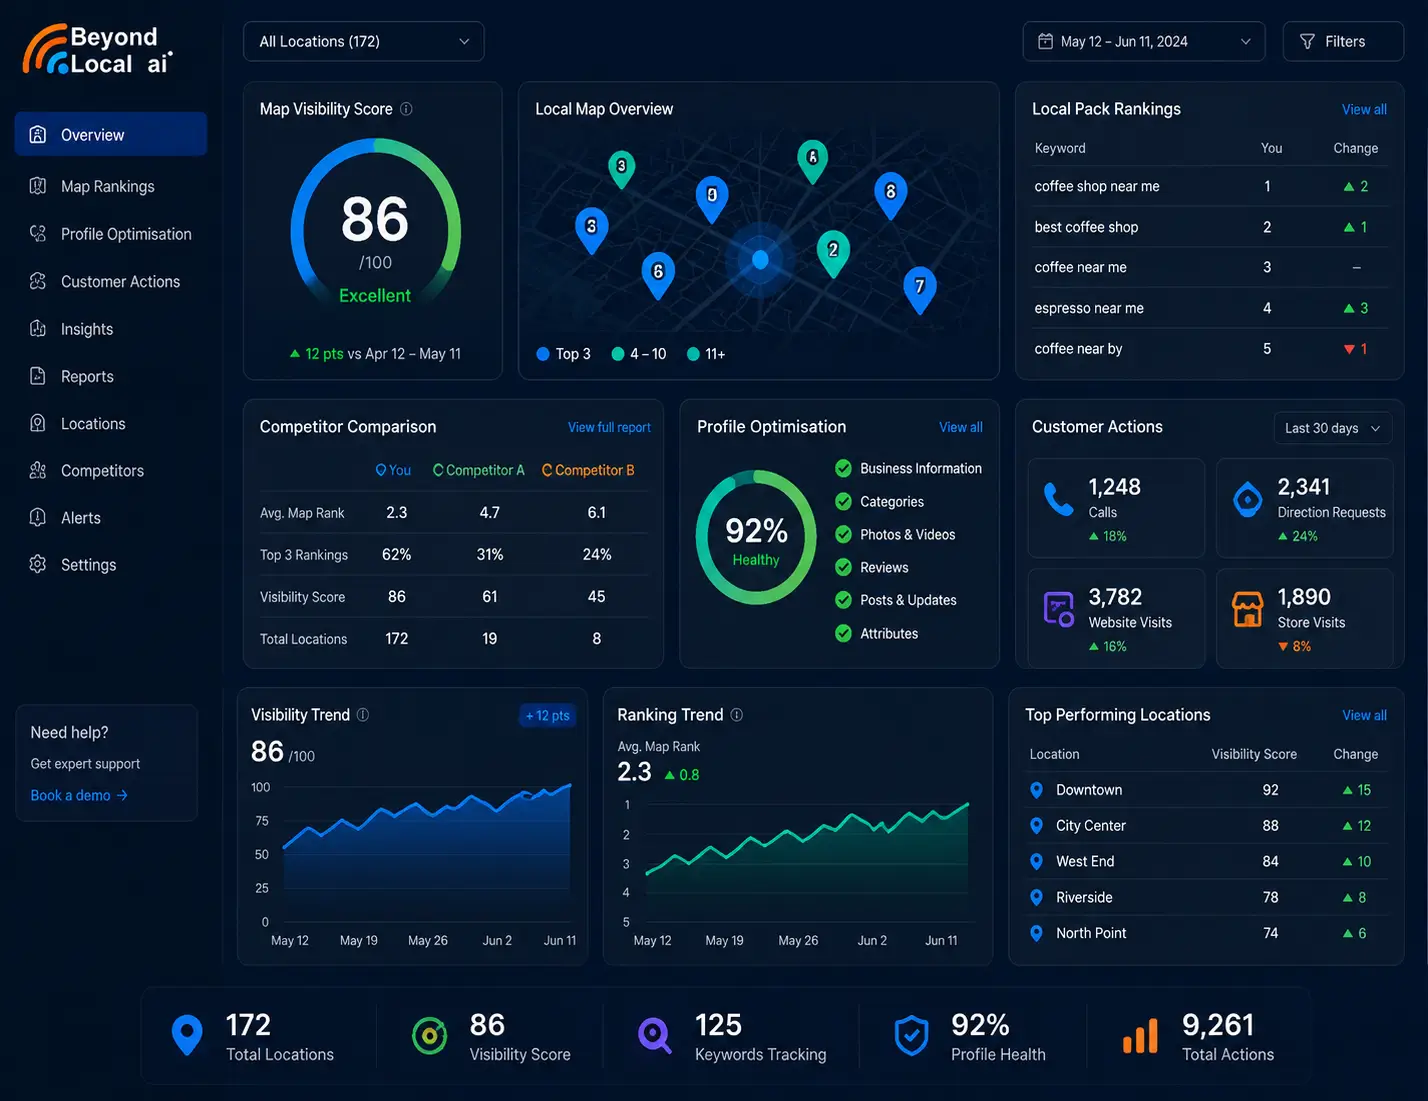Click the Store Visits shop icon
This screenshot has width=1428, height=1101.
[1247, 608]
